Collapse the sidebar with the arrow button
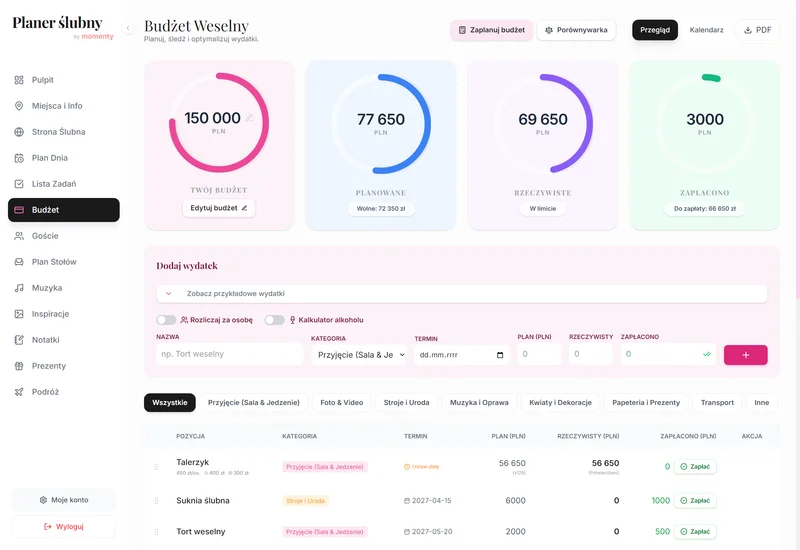This screenshot has height=550, width=800. (128, 28)
